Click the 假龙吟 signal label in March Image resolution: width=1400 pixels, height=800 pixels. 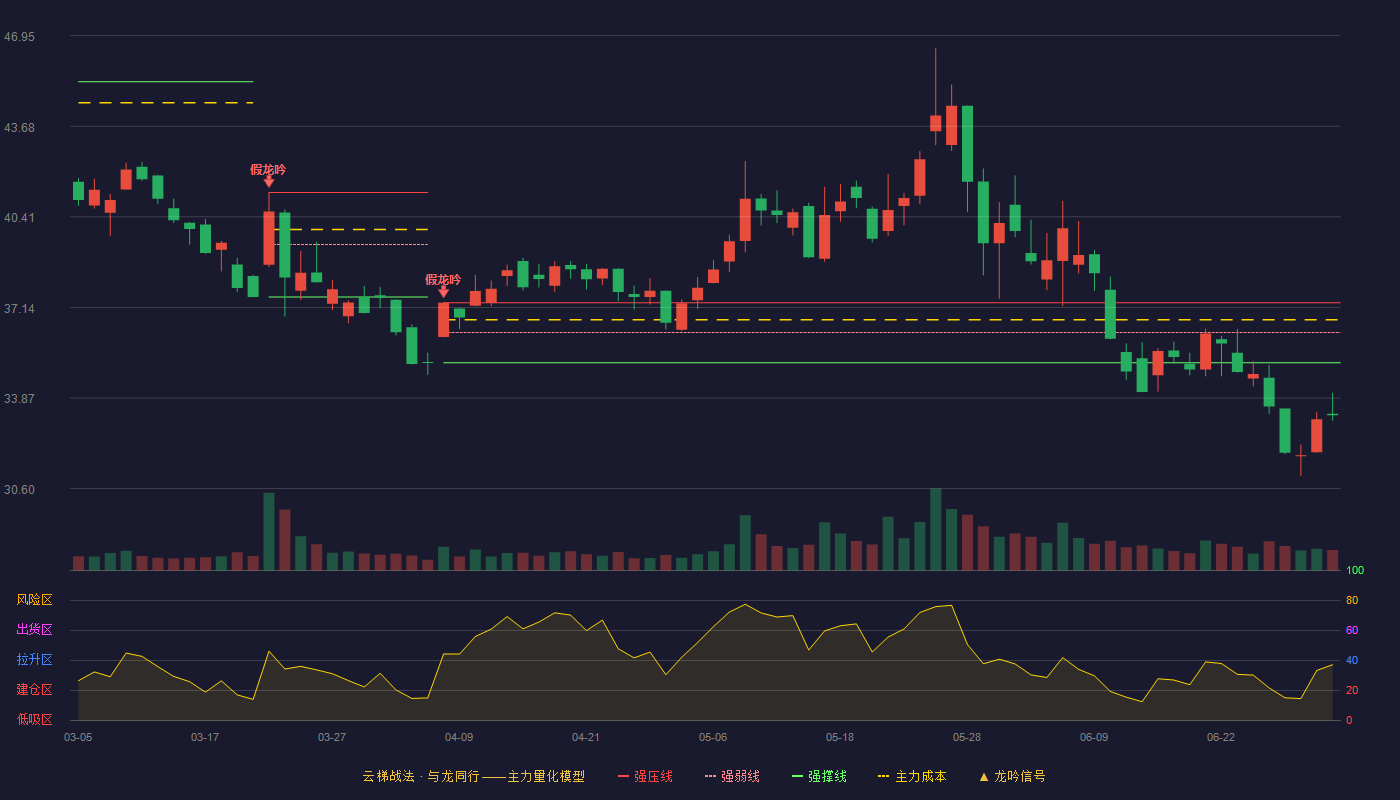(268, 170)
